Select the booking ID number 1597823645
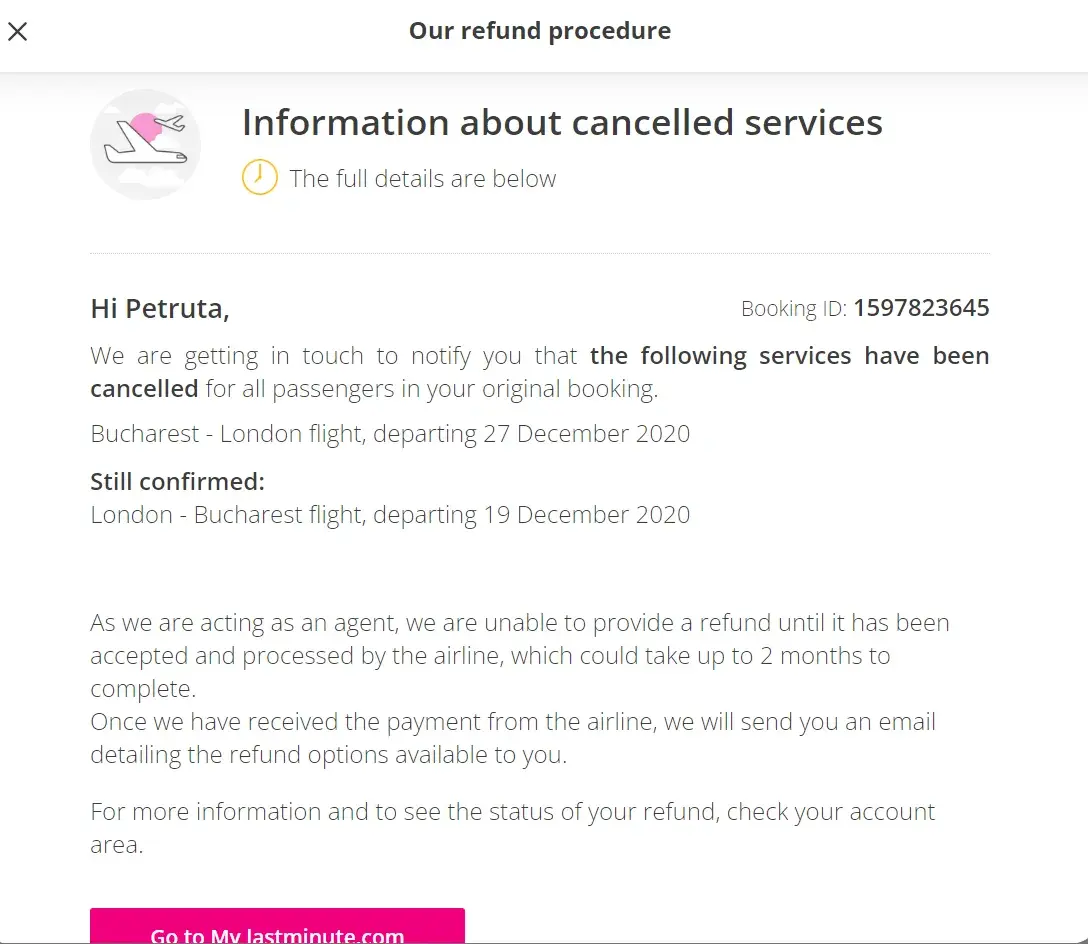The width and height of the screenshot is (1088, 944). [x=920, y=308]
